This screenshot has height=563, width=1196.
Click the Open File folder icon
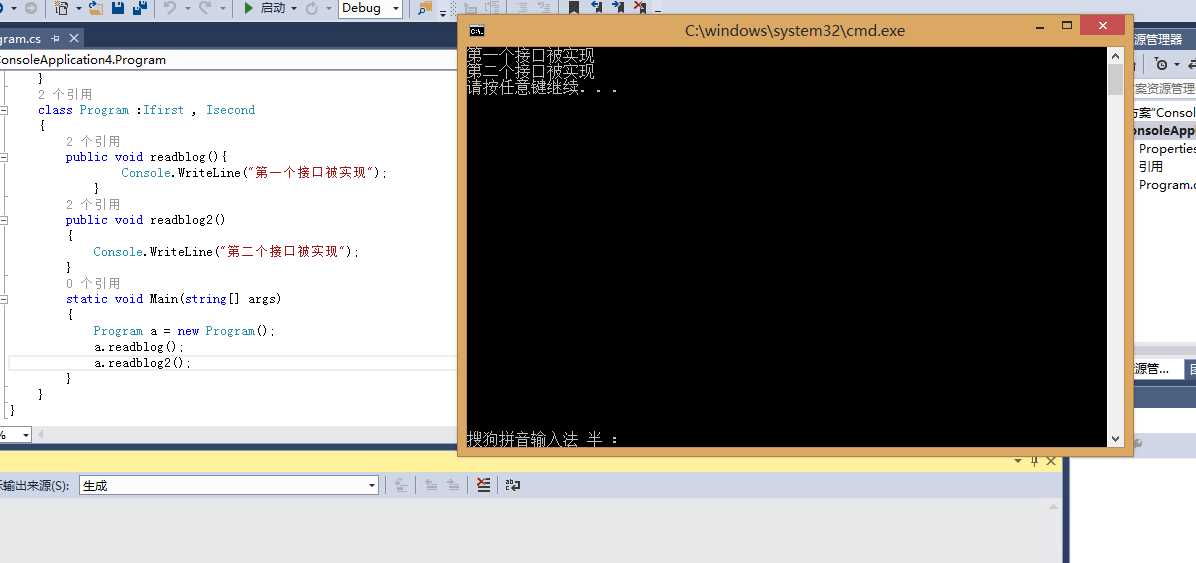point(95,8)
